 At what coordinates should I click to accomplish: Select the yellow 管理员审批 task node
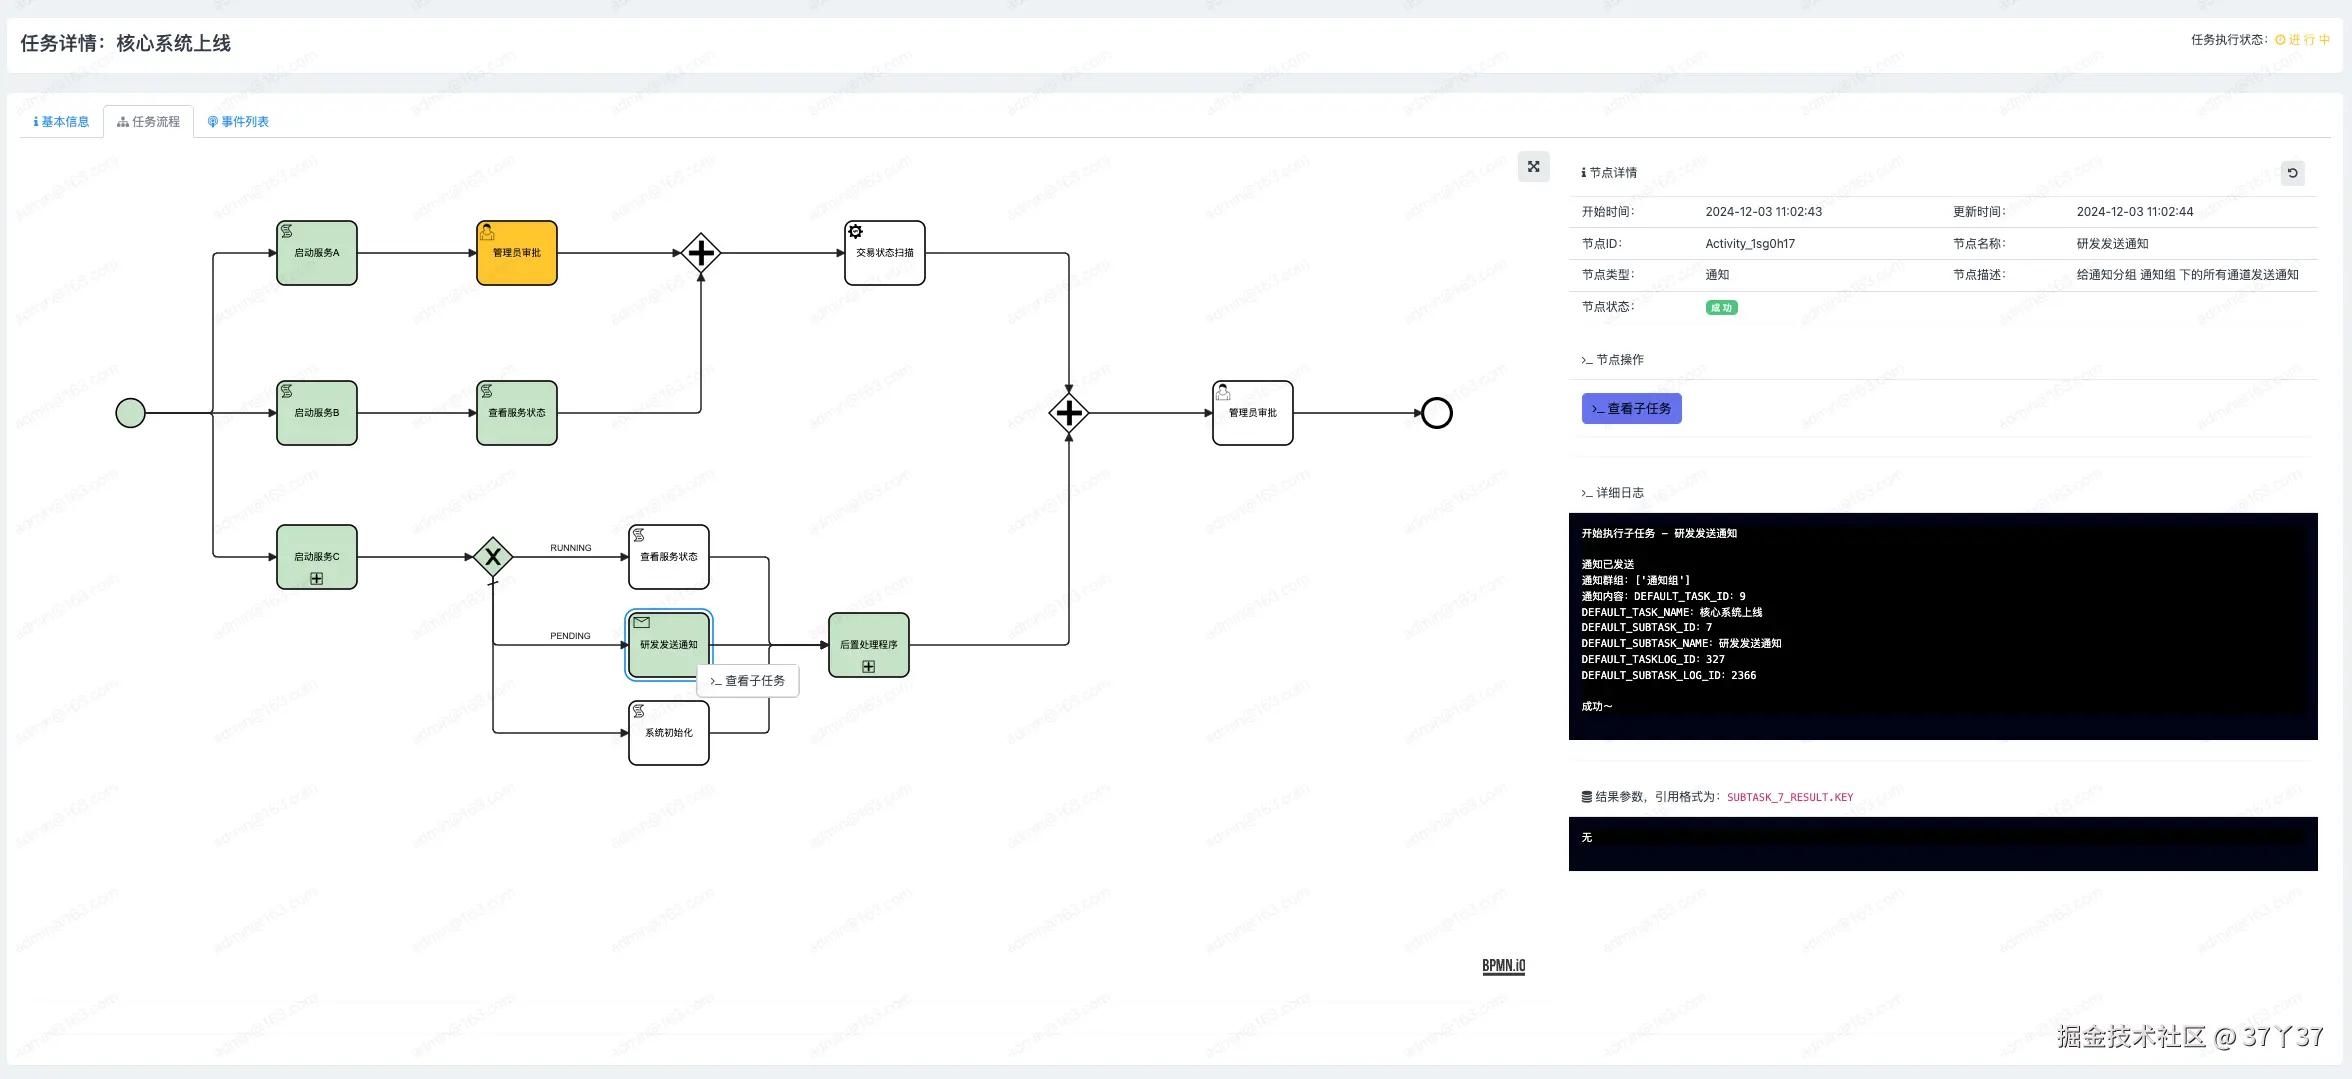click(x=517, y=253)
